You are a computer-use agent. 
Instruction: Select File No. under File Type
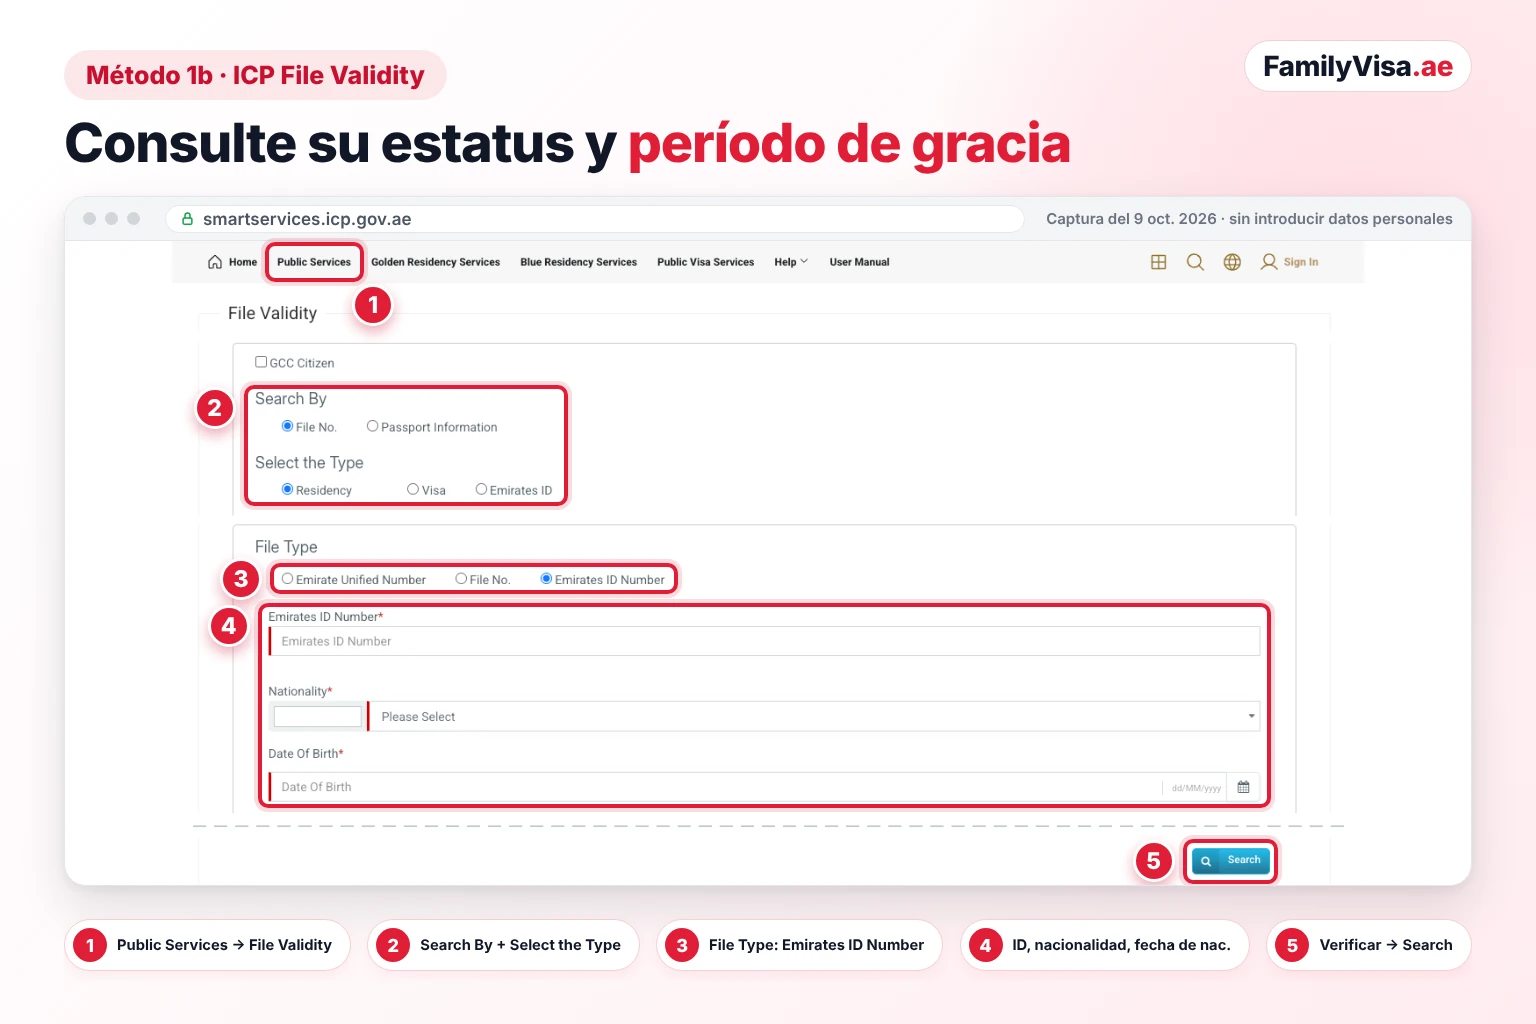click(x=461, y=579)
